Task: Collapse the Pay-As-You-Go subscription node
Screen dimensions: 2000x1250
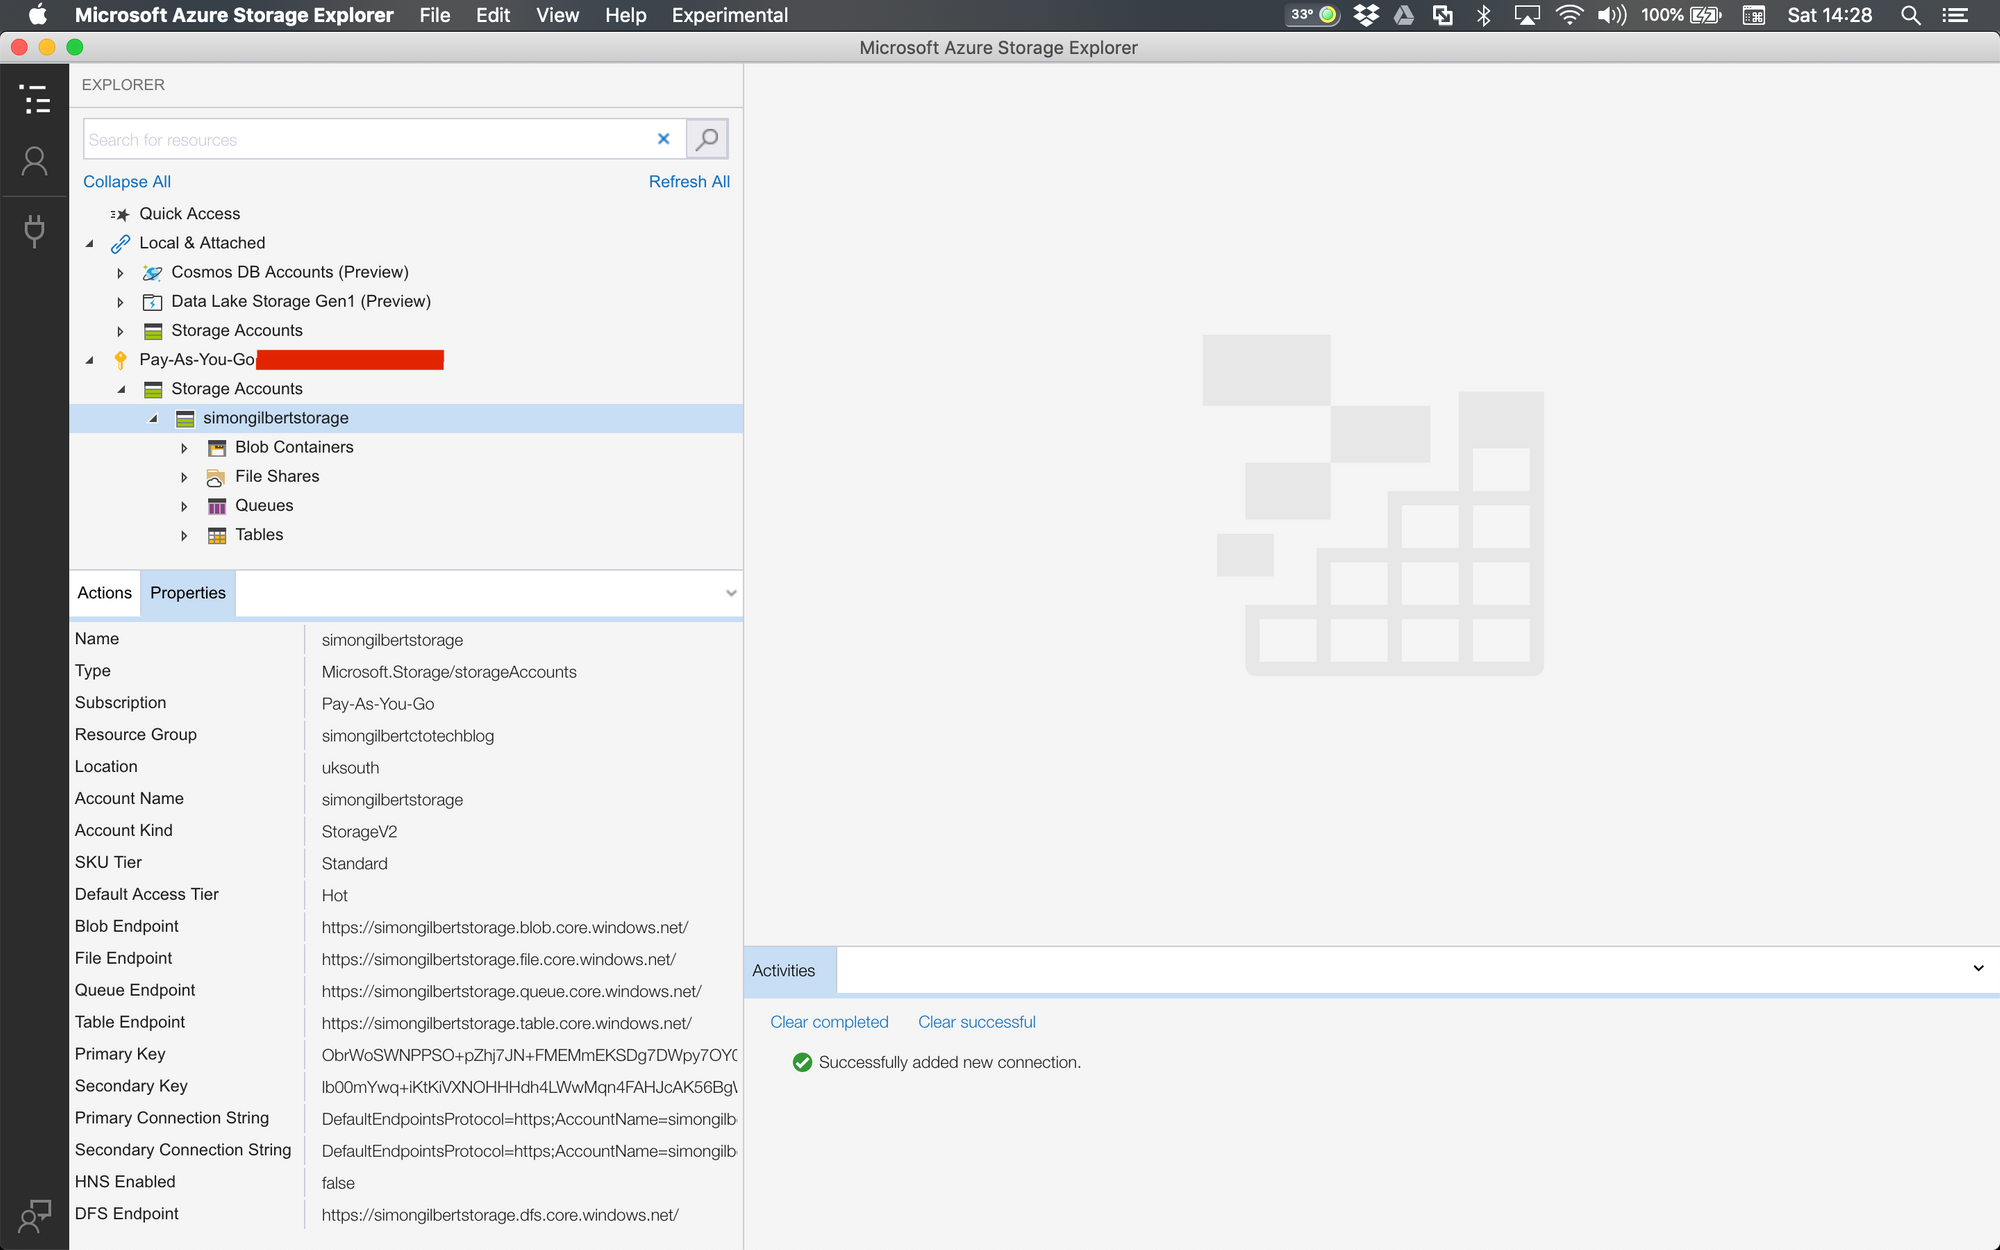Action: [89, 360]
